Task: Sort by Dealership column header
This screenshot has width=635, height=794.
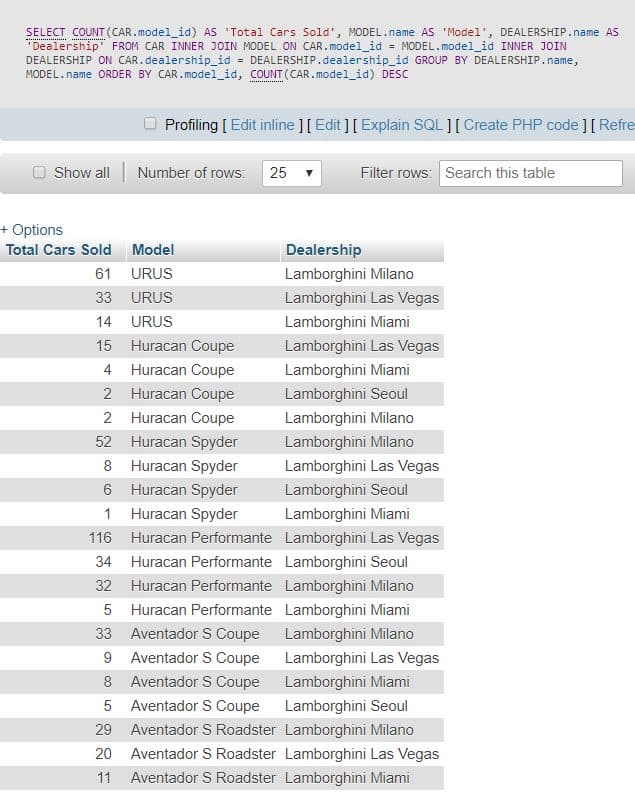Action: tap(324, 250)
